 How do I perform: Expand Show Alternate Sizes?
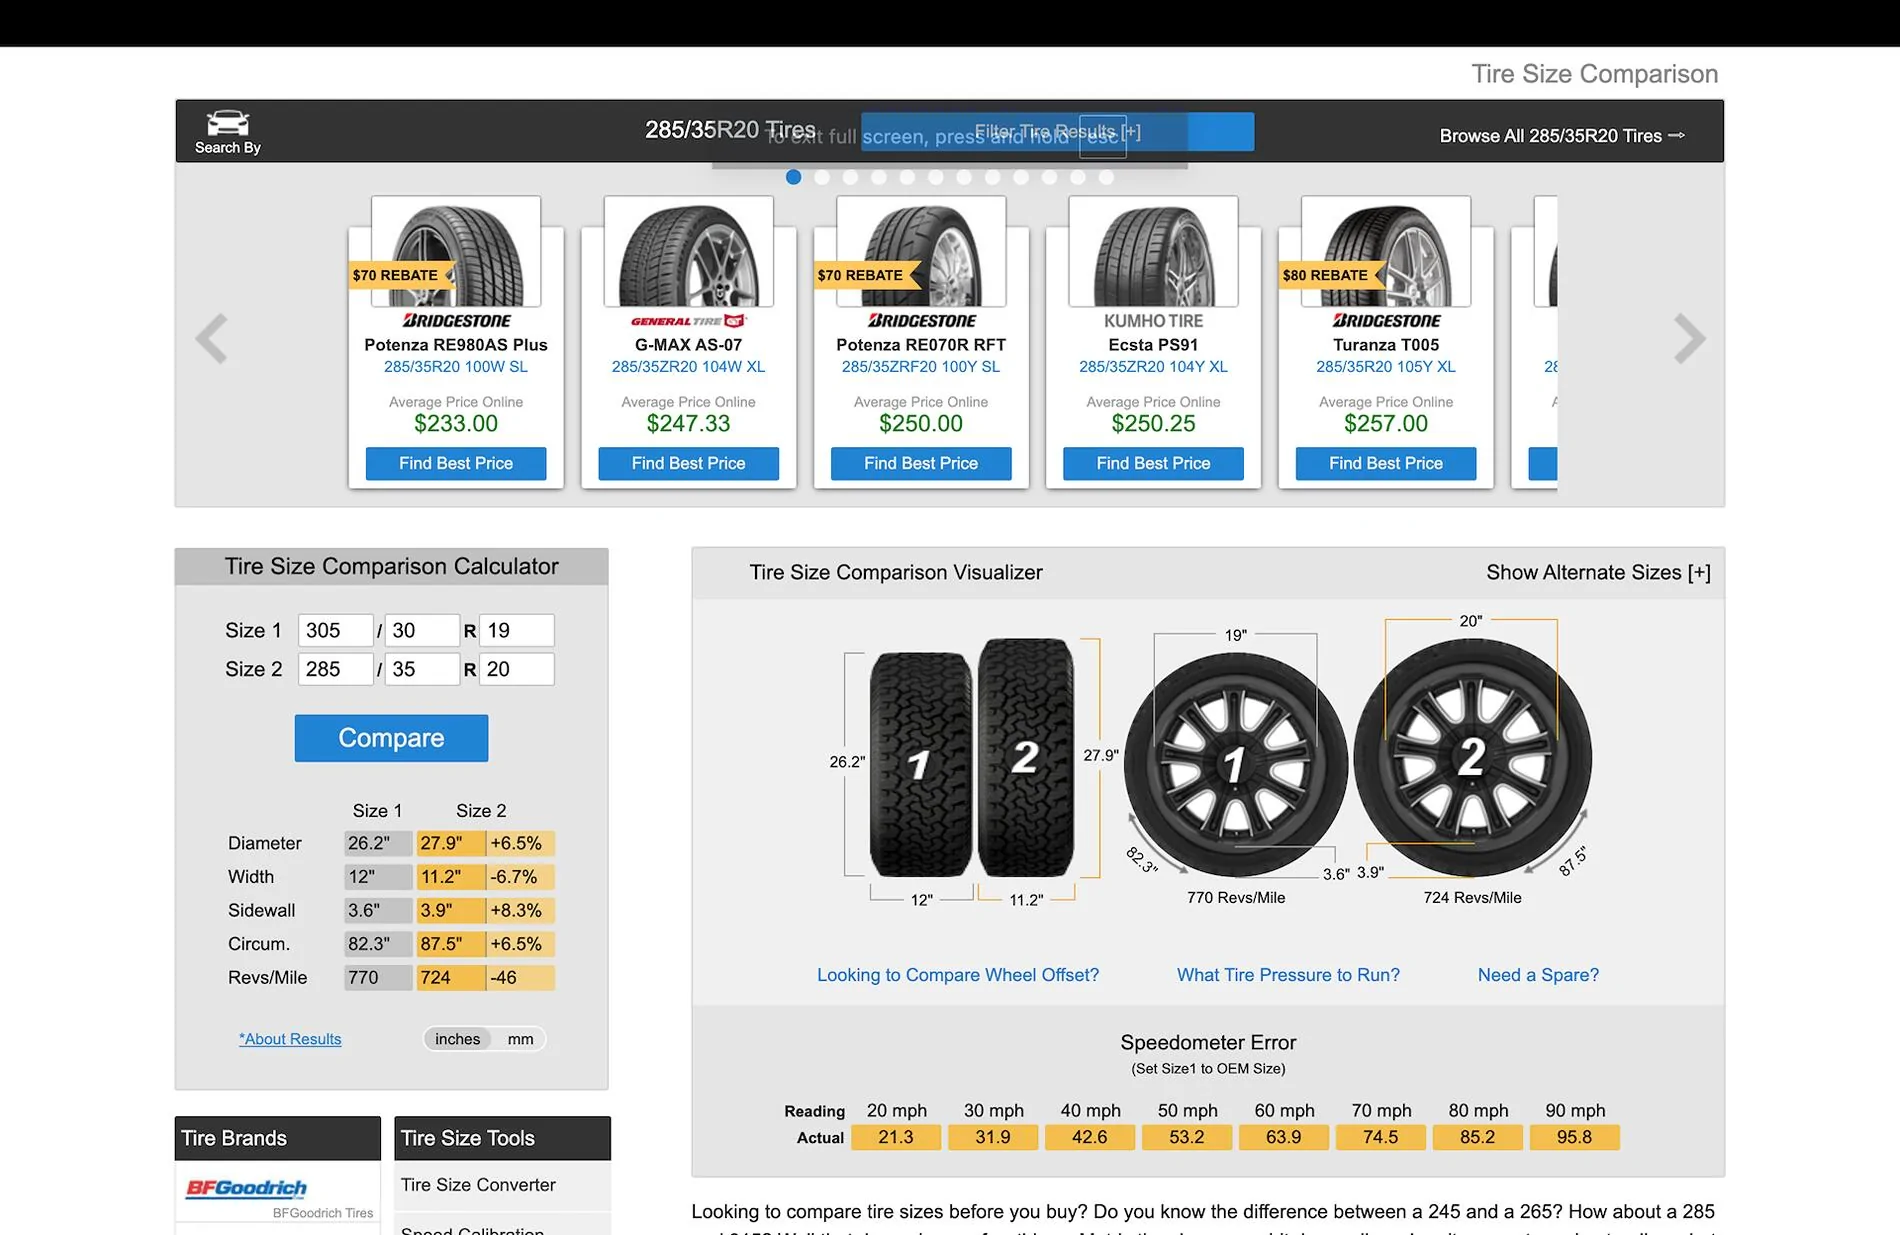[x=1598, y=572]
